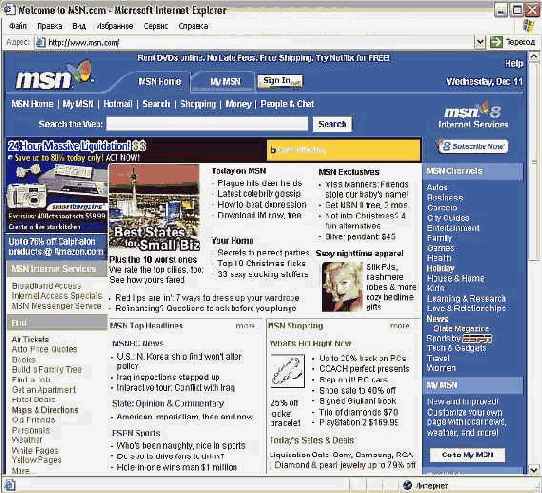Click the MSN butterfly logo
Viewport: 542px width, 493px height.
pos(54,75)
